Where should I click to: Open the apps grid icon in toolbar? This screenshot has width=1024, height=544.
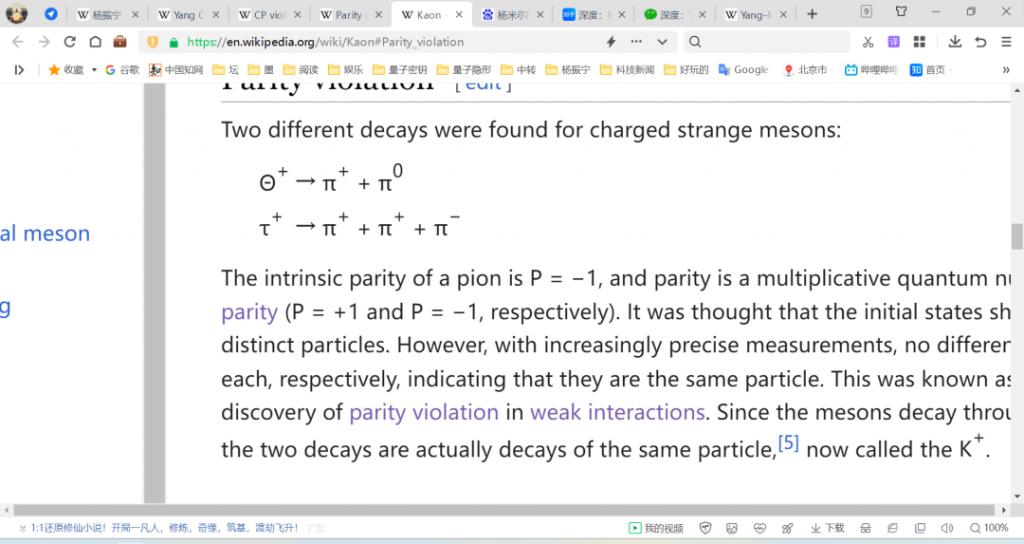[x=919, y=42]
